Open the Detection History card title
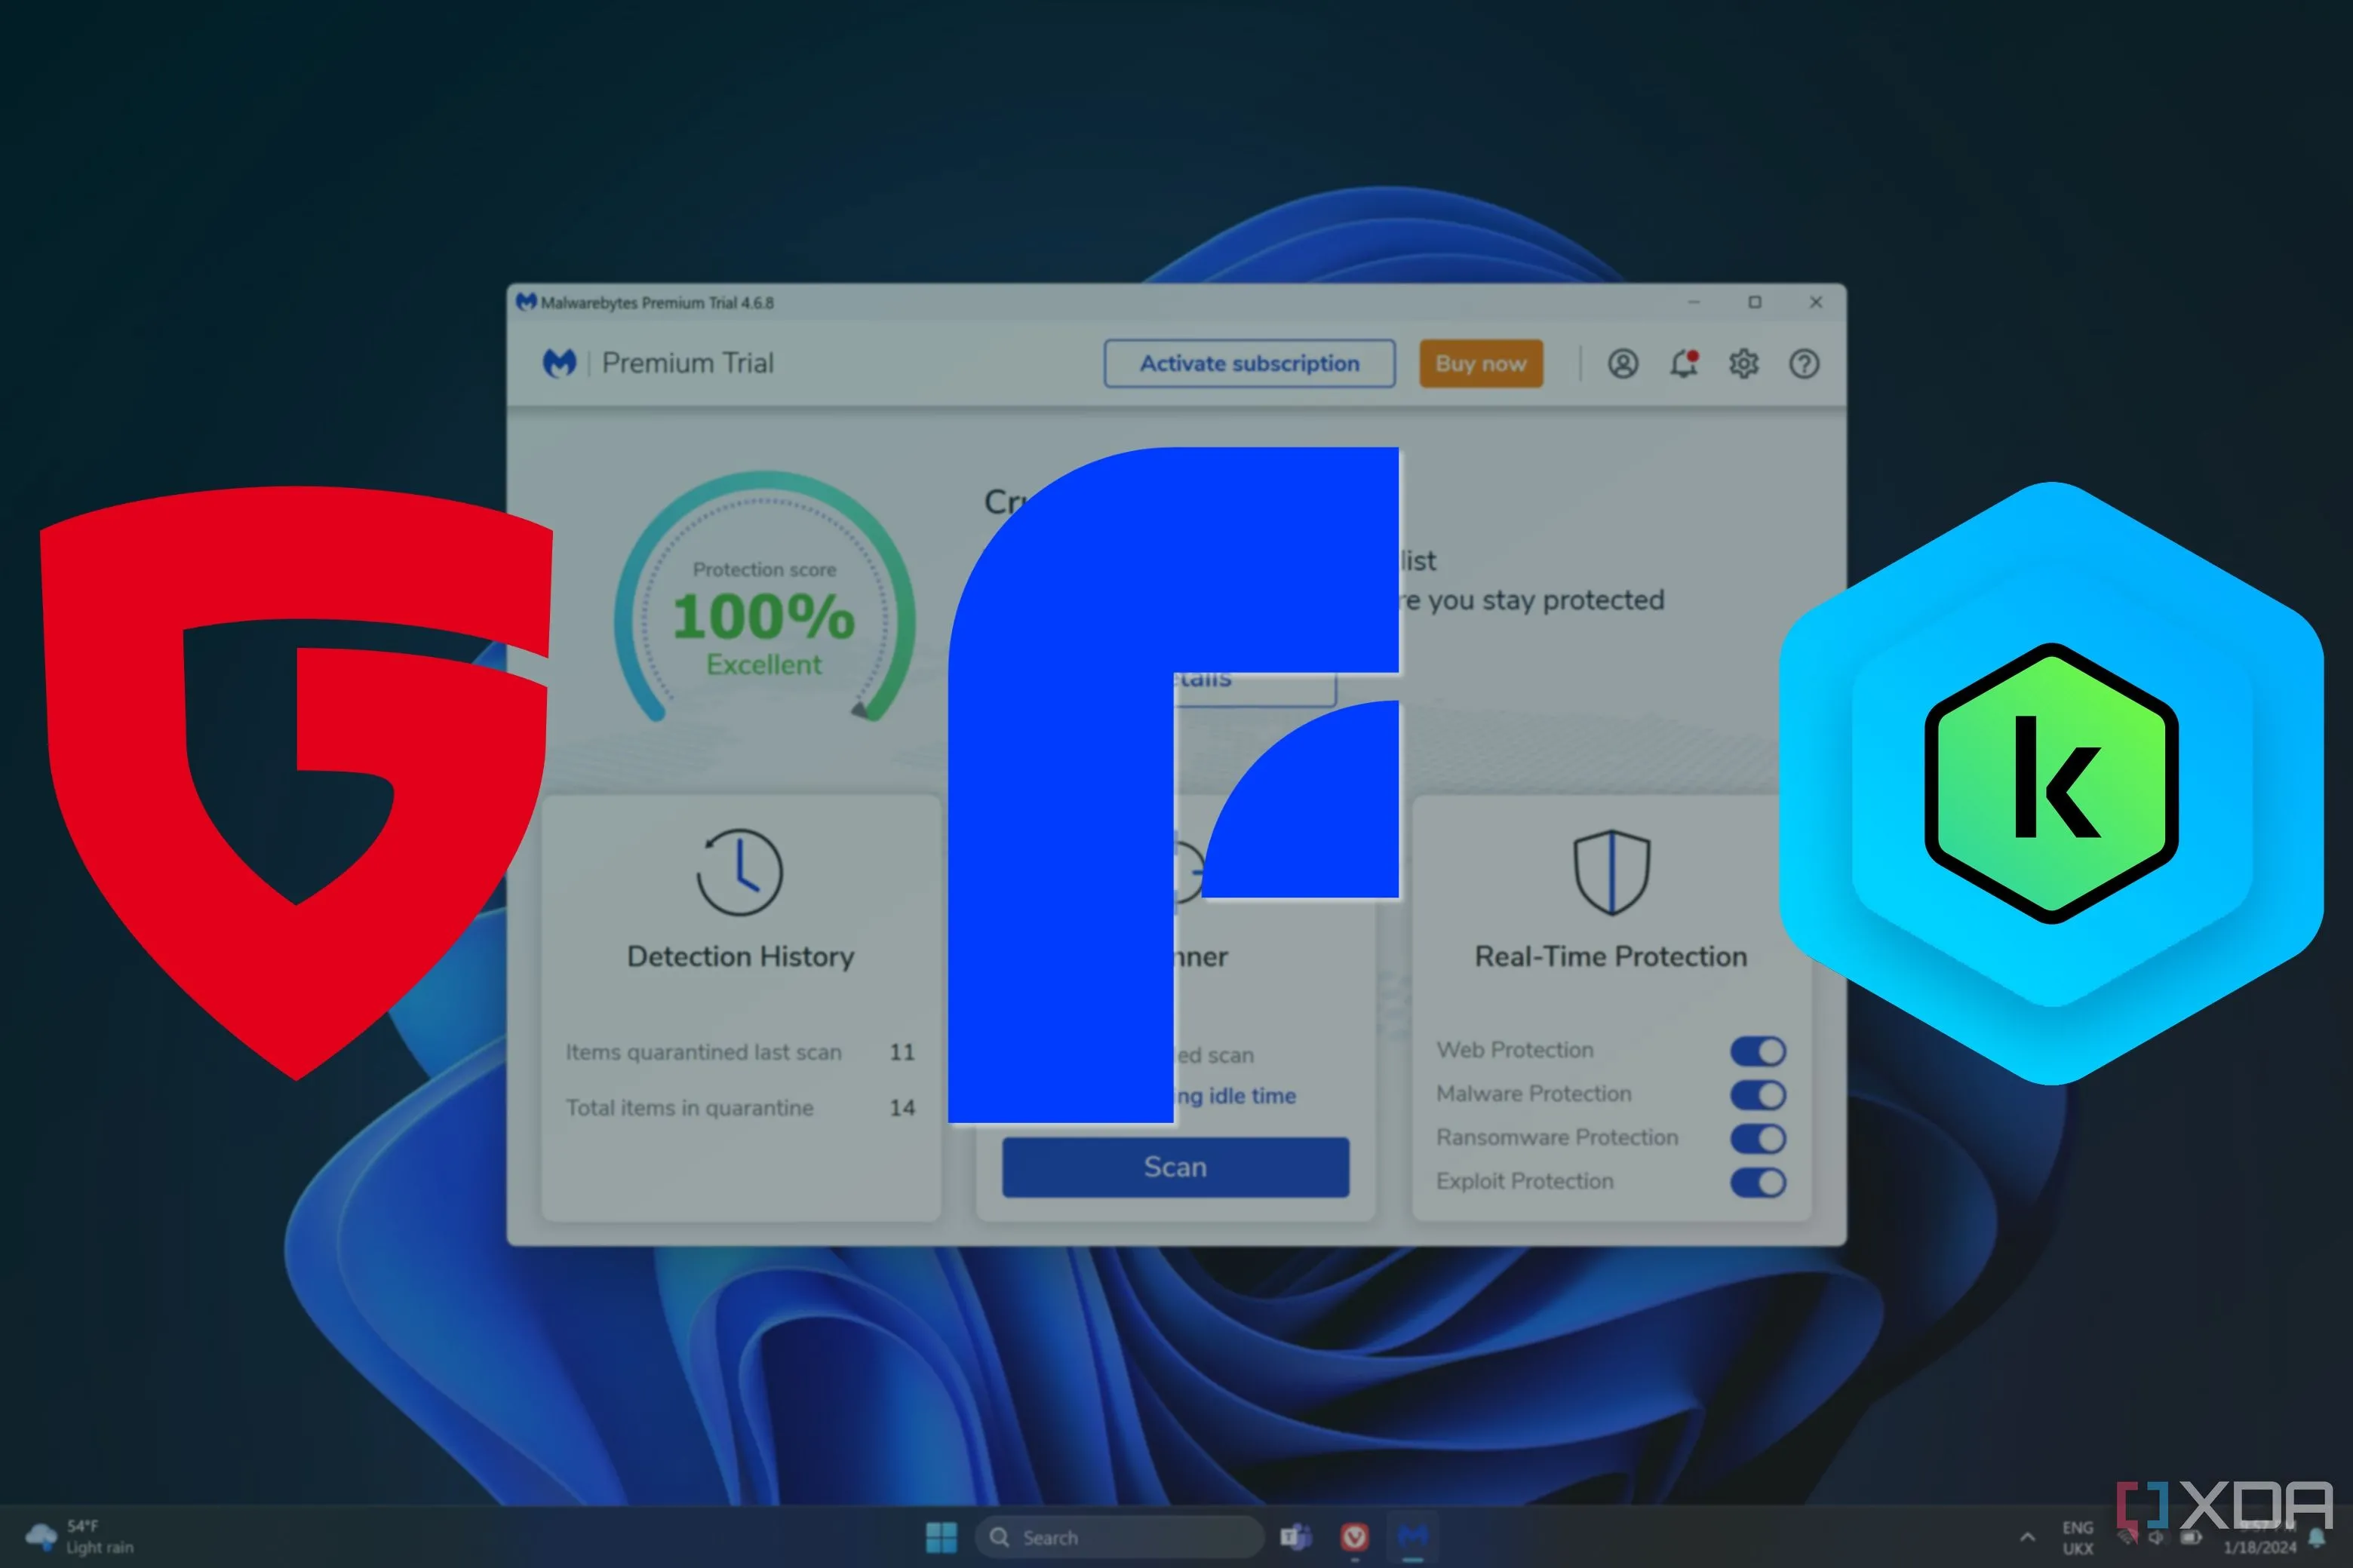Viewport: 2353px width, 1568px height. pyautogui.click(x=740, y=957)
